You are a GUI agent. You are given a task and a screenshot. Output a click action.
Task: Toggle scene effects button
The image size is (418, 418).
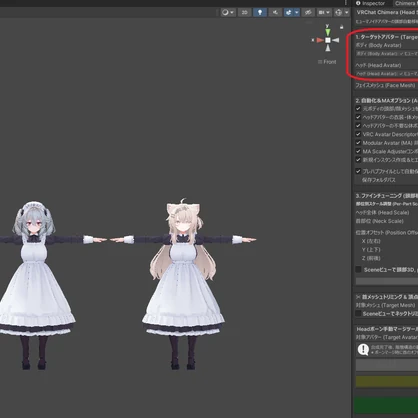(x=288, y=12)
